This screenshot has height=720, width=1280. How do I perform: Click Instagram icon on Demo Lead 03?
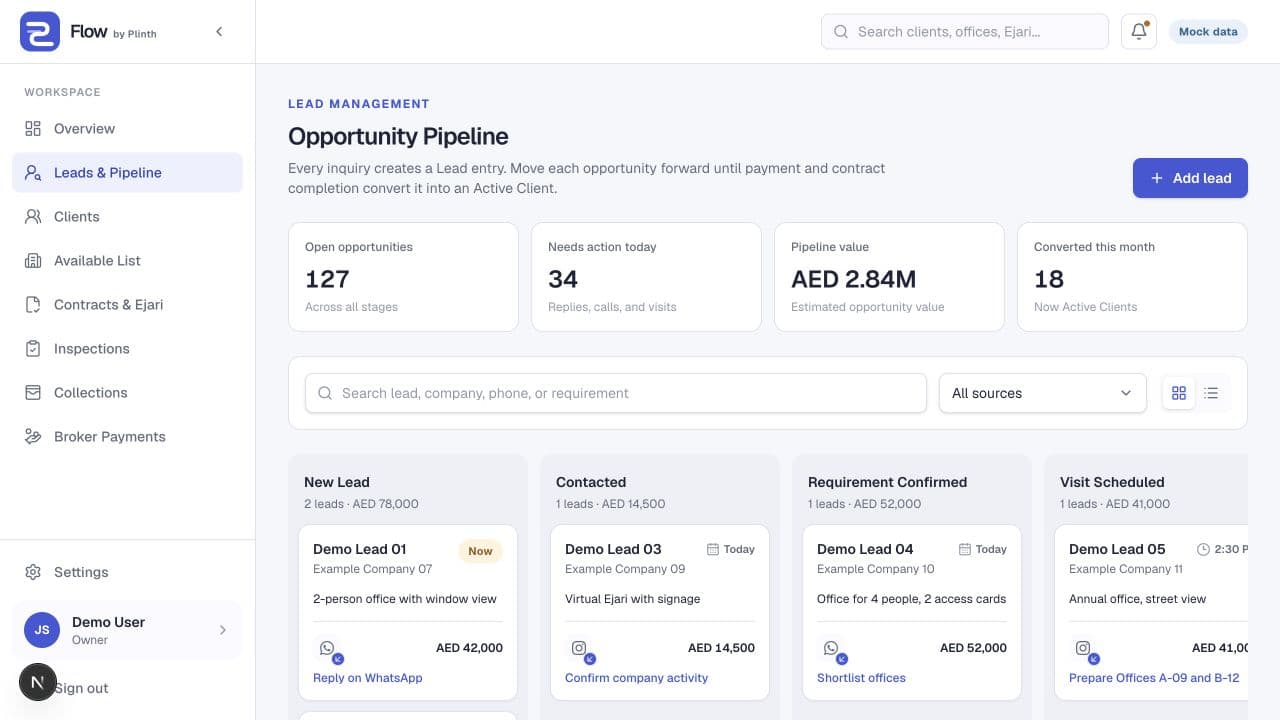(579, 648)
